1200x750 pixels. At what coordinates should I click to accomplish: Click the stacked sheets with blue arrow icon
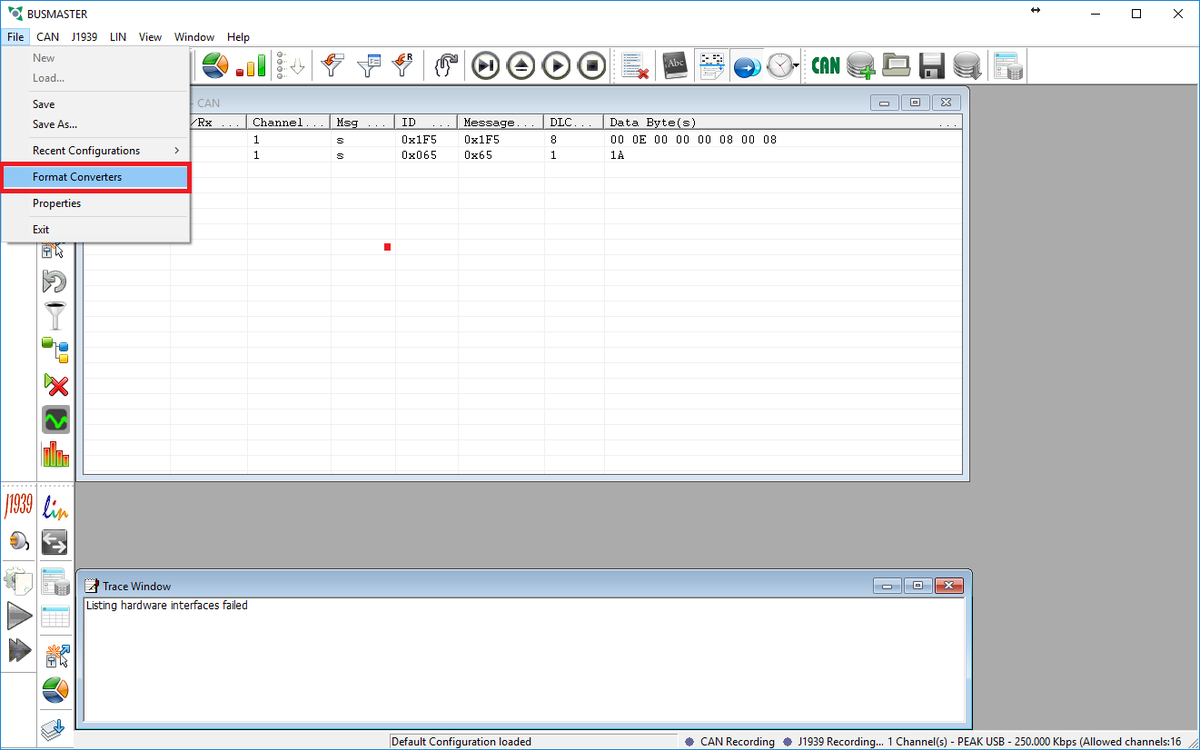(55, 729)
